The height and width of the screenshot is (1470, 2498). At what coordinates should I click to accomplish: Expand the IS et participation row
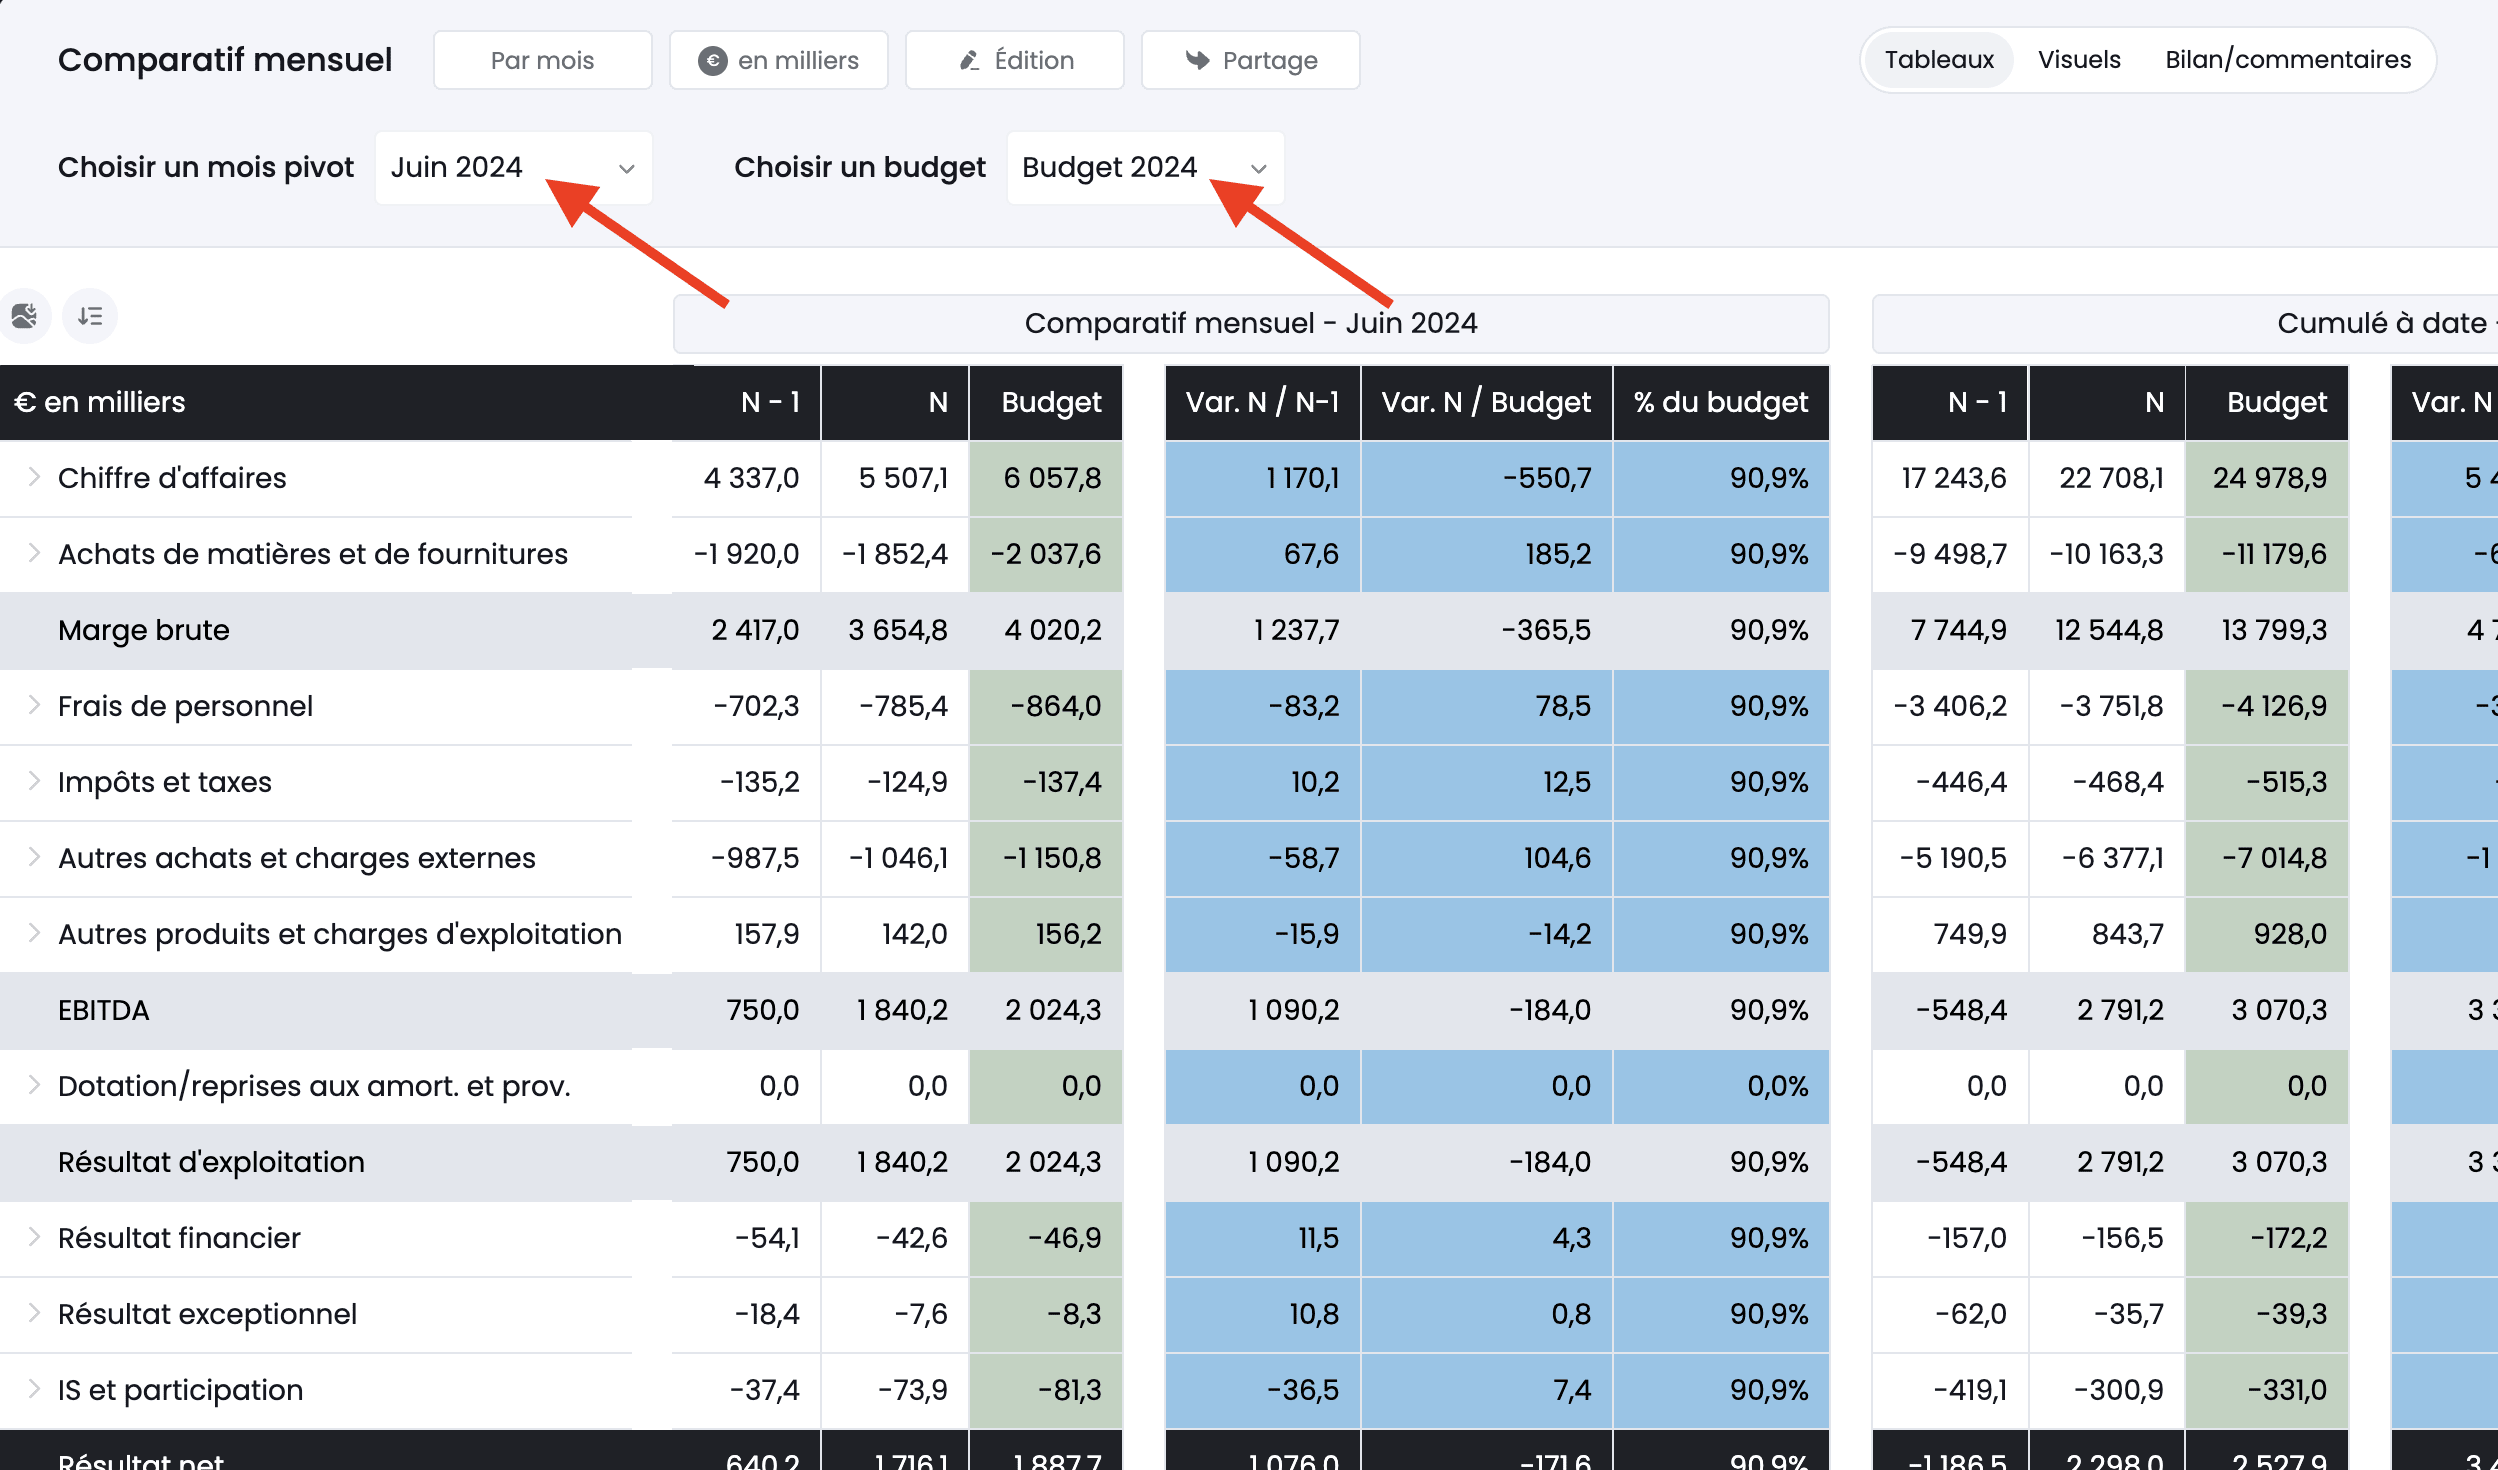click(34, 1389)
